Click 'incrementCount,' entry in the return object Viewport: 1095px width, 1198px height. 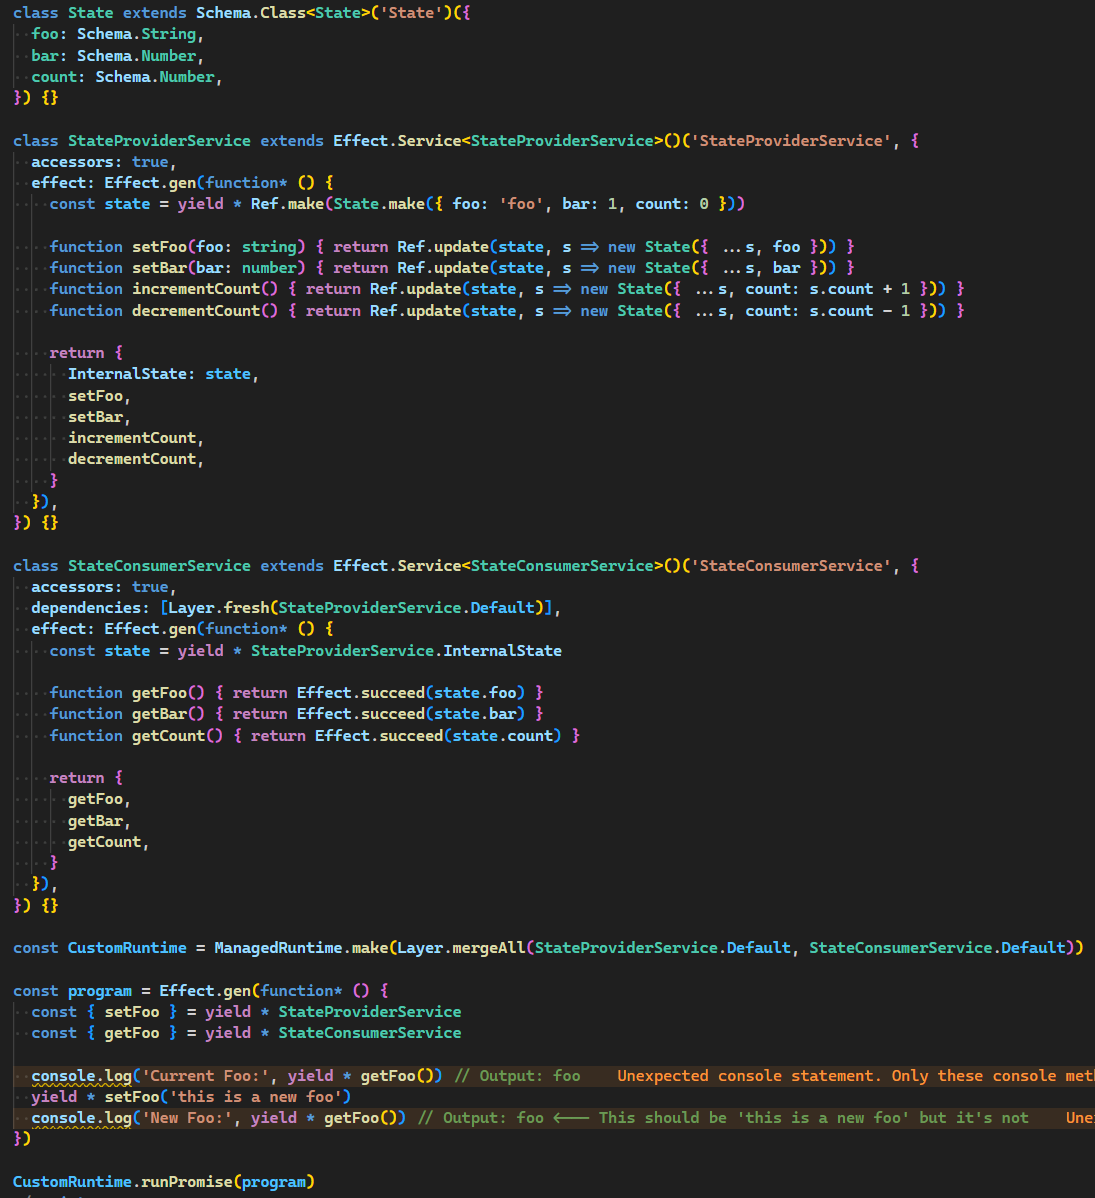coord(136,439)
